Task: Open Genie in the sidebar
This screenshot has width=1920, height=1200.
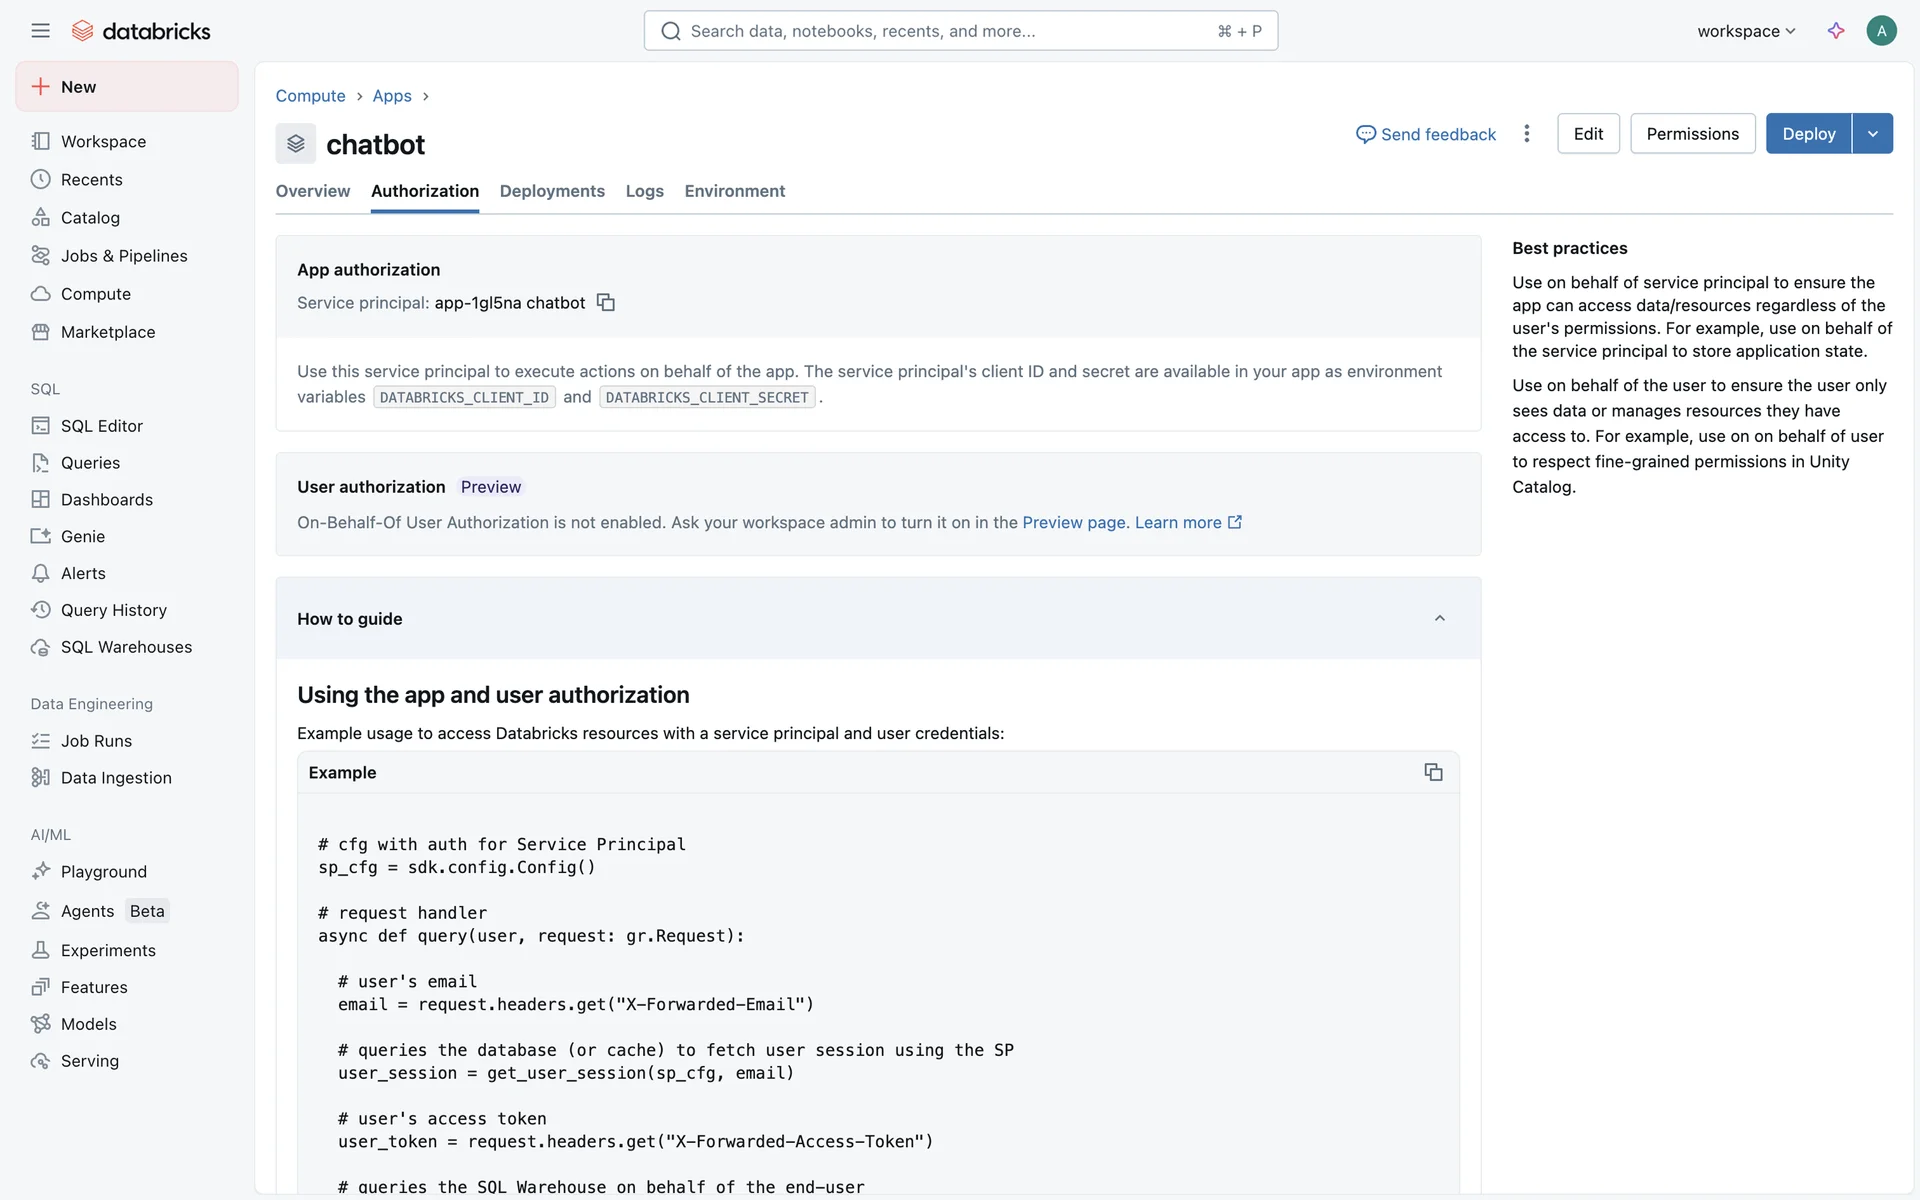Action: click(82, 536)
